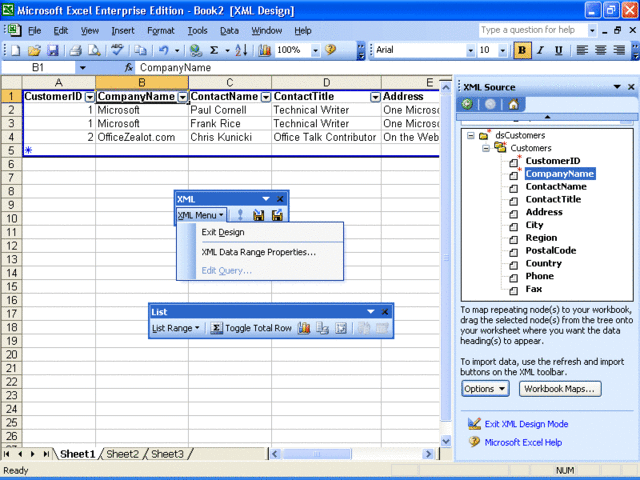The height and width of the screenshot is (480, 640).
Task: Open the List Range dropdown
Action: pos(176,328)
